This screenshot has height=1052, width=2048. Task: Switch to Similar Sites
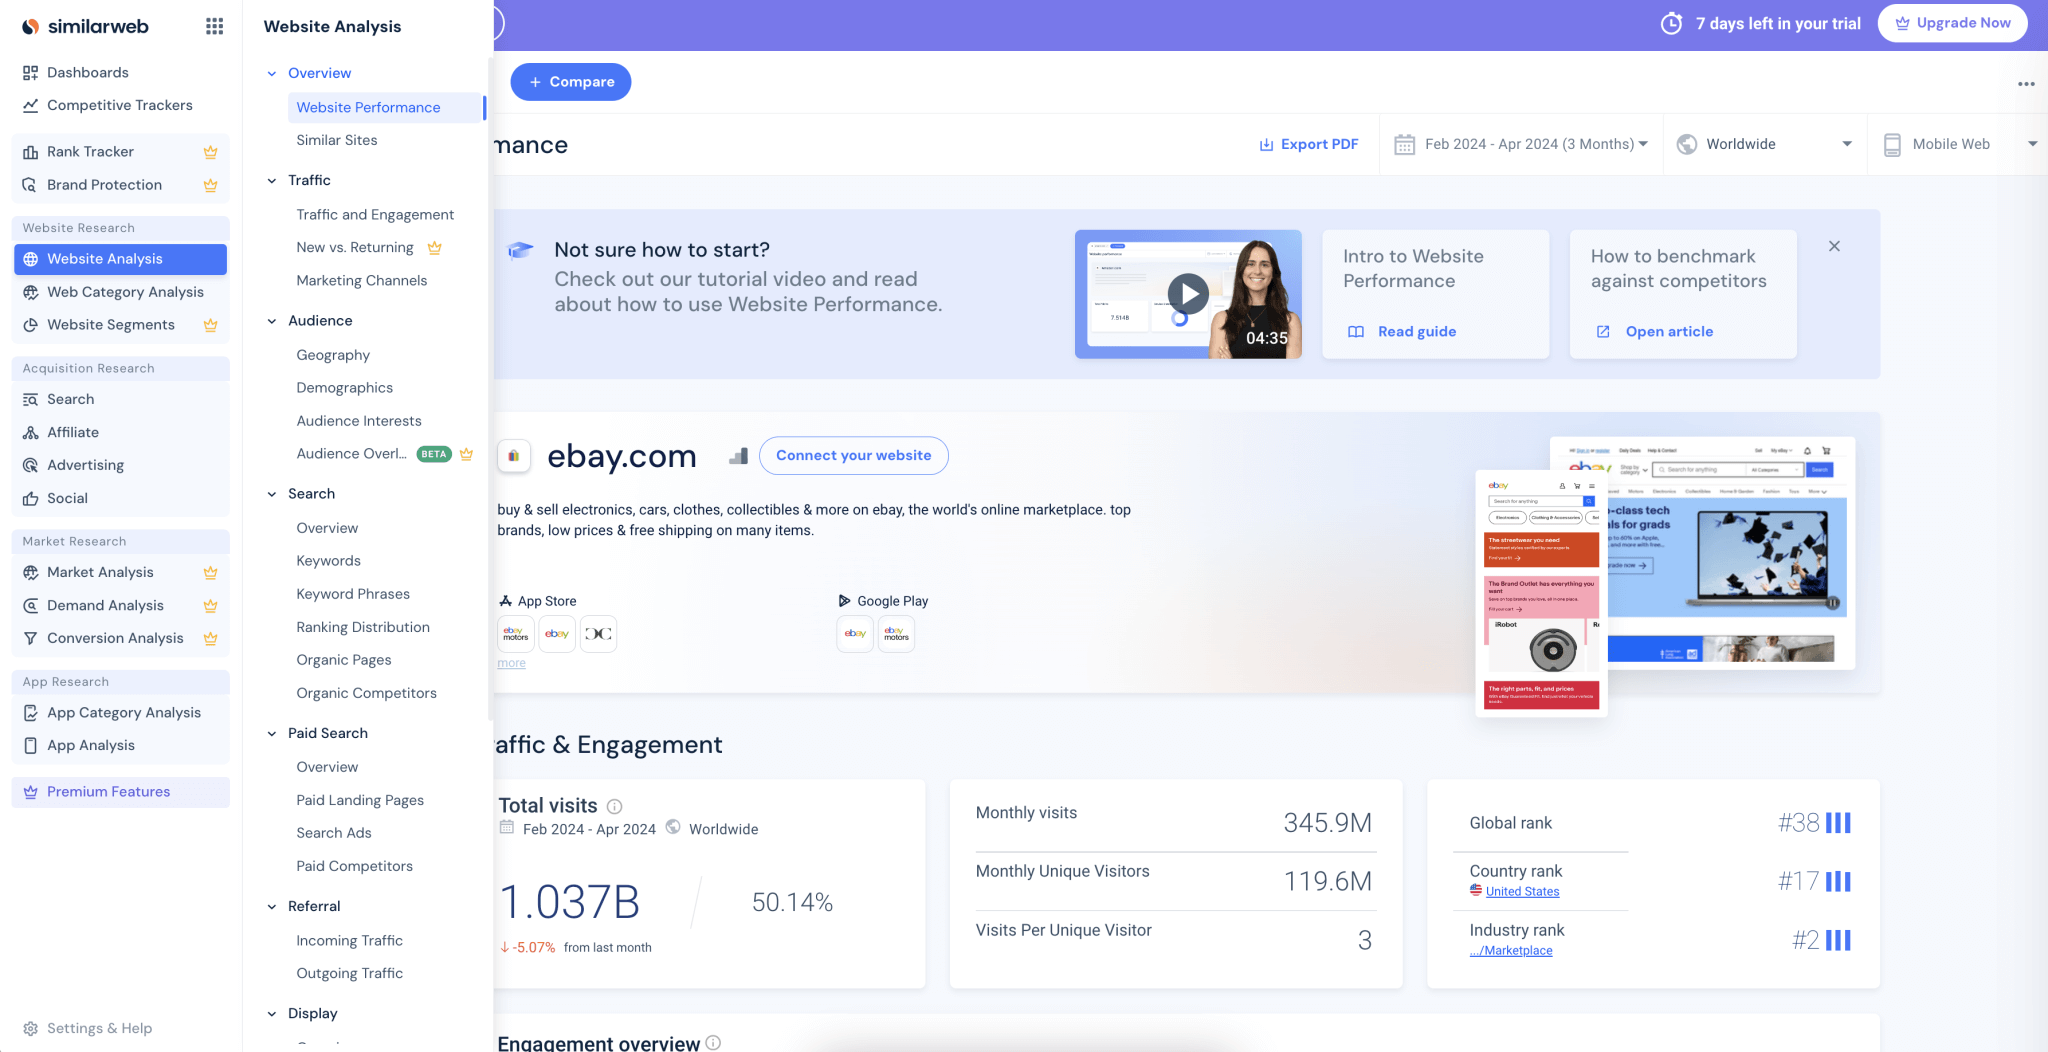(x=336, y=140)
